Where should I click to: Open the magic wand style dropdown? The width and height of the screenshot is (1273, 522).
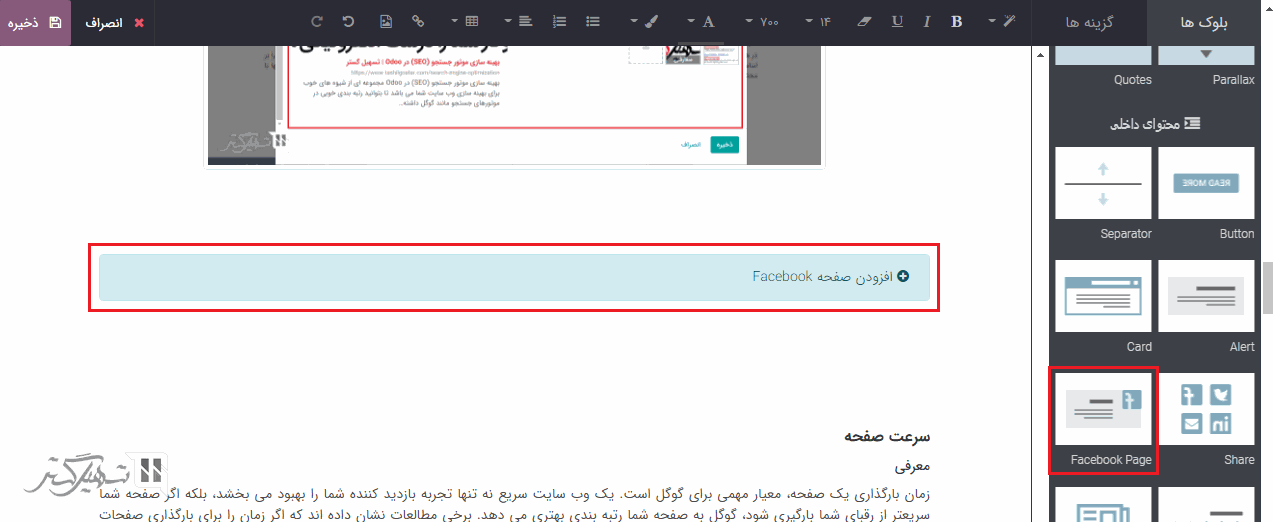click(x=1001, y=21)
